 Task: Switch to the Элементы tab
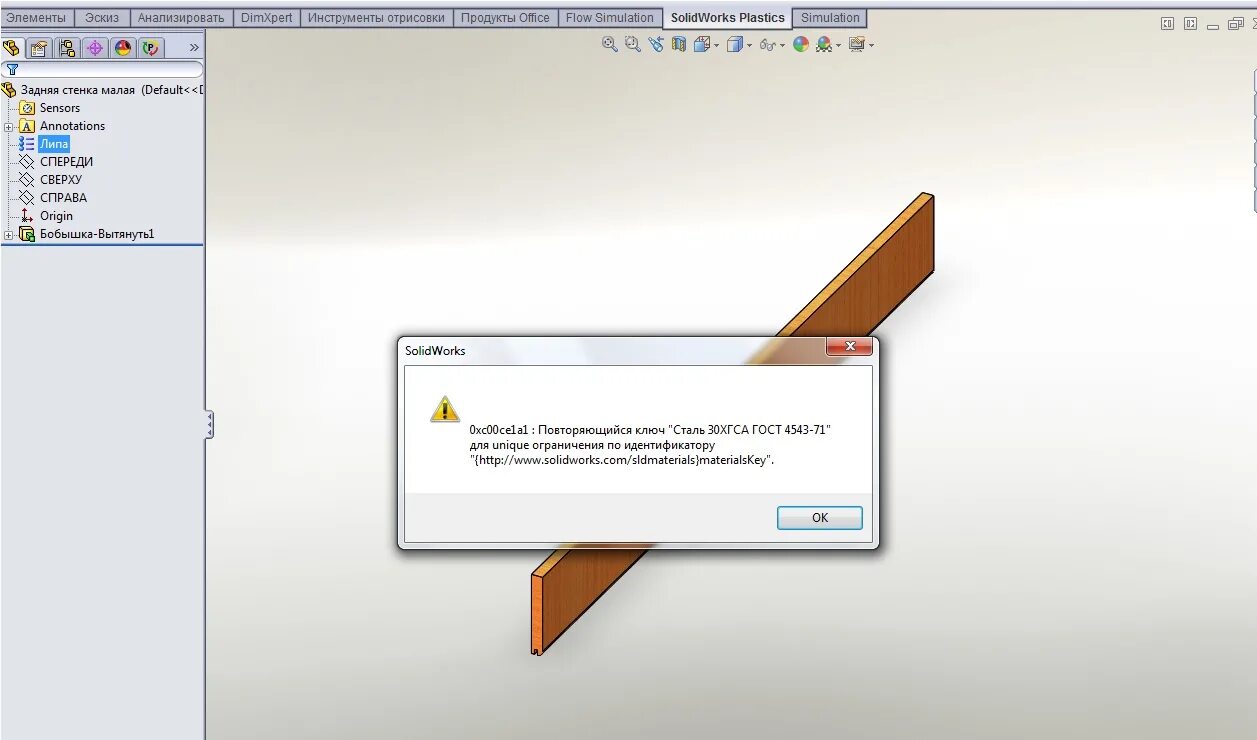coord(37,18)
